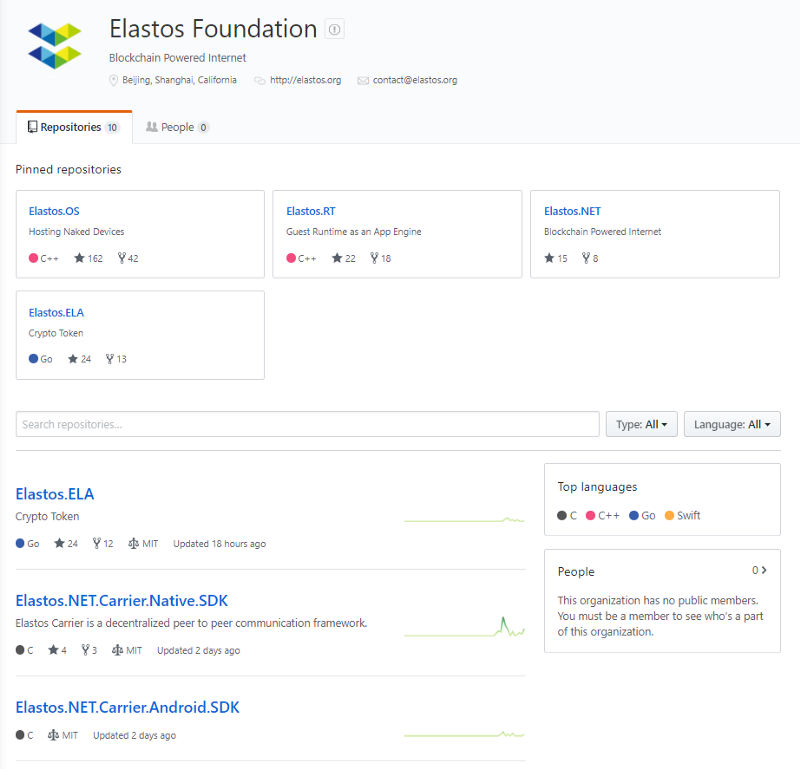Click license scale icon in Carrier.Native.SDK row

point(117,650)
